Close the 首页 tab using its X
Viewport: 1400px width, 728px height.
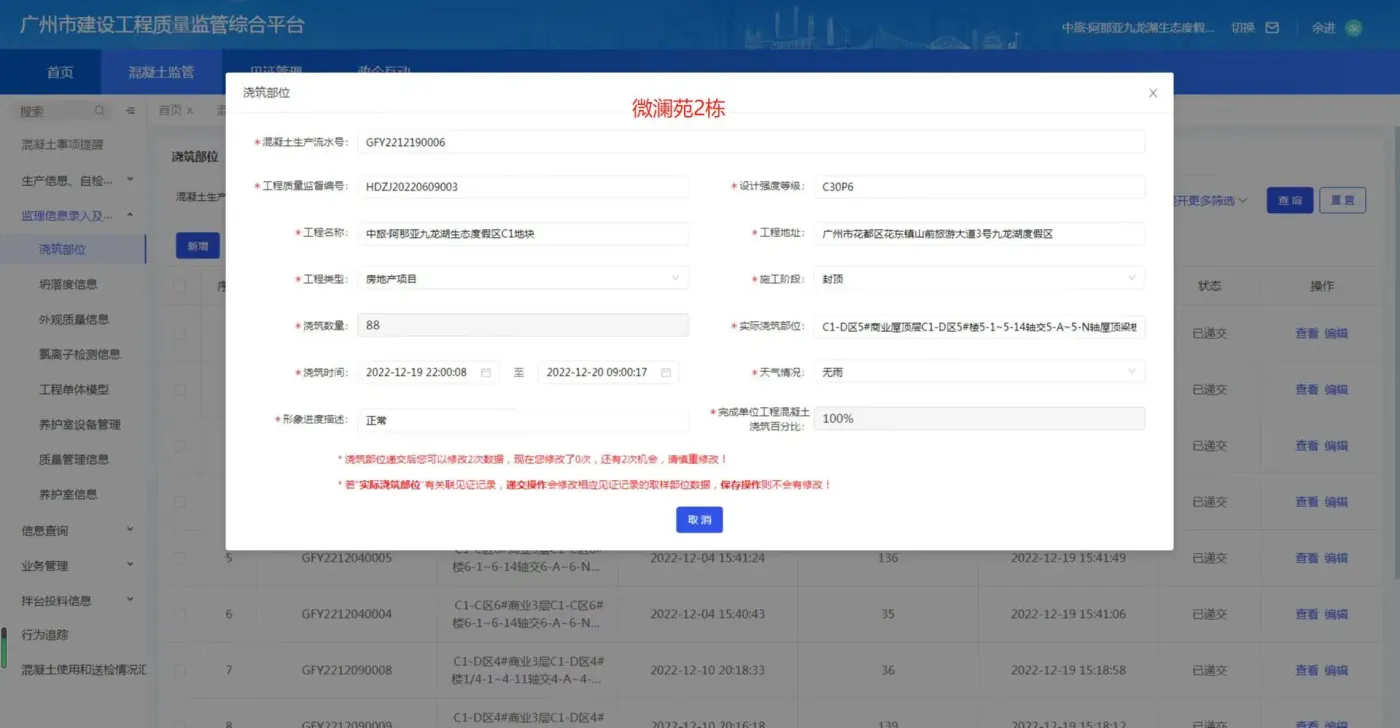point(189,111)
